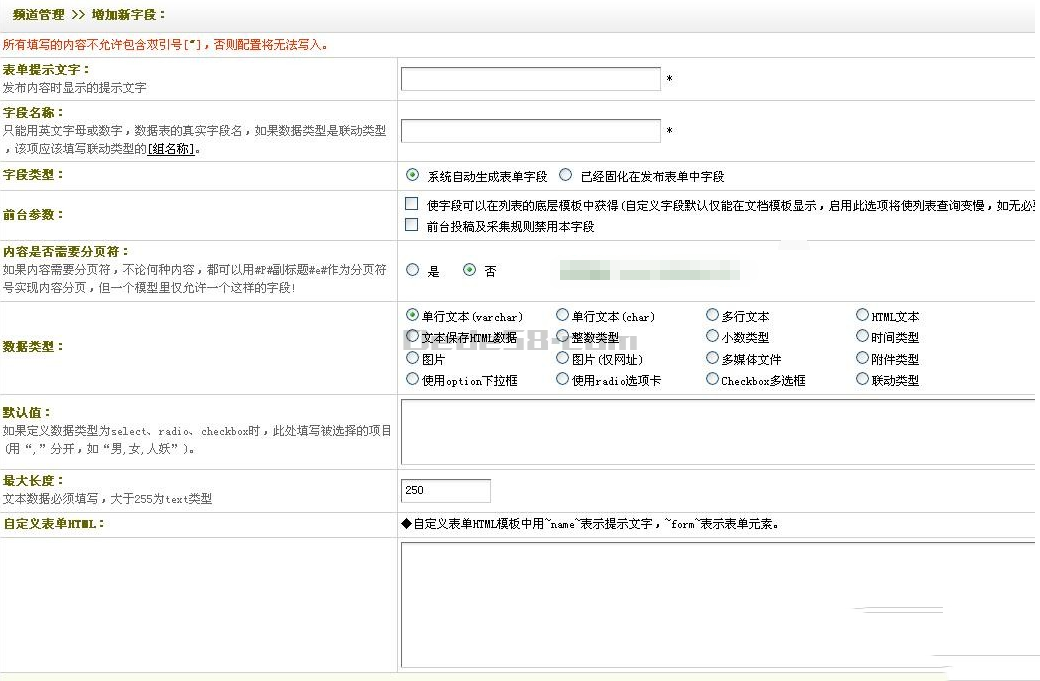Viewport: 1040px width, 681px height.
Task: Enable 使字段可以在列表的底层模板中获得 checkbox
Action: tap(411, 204)
